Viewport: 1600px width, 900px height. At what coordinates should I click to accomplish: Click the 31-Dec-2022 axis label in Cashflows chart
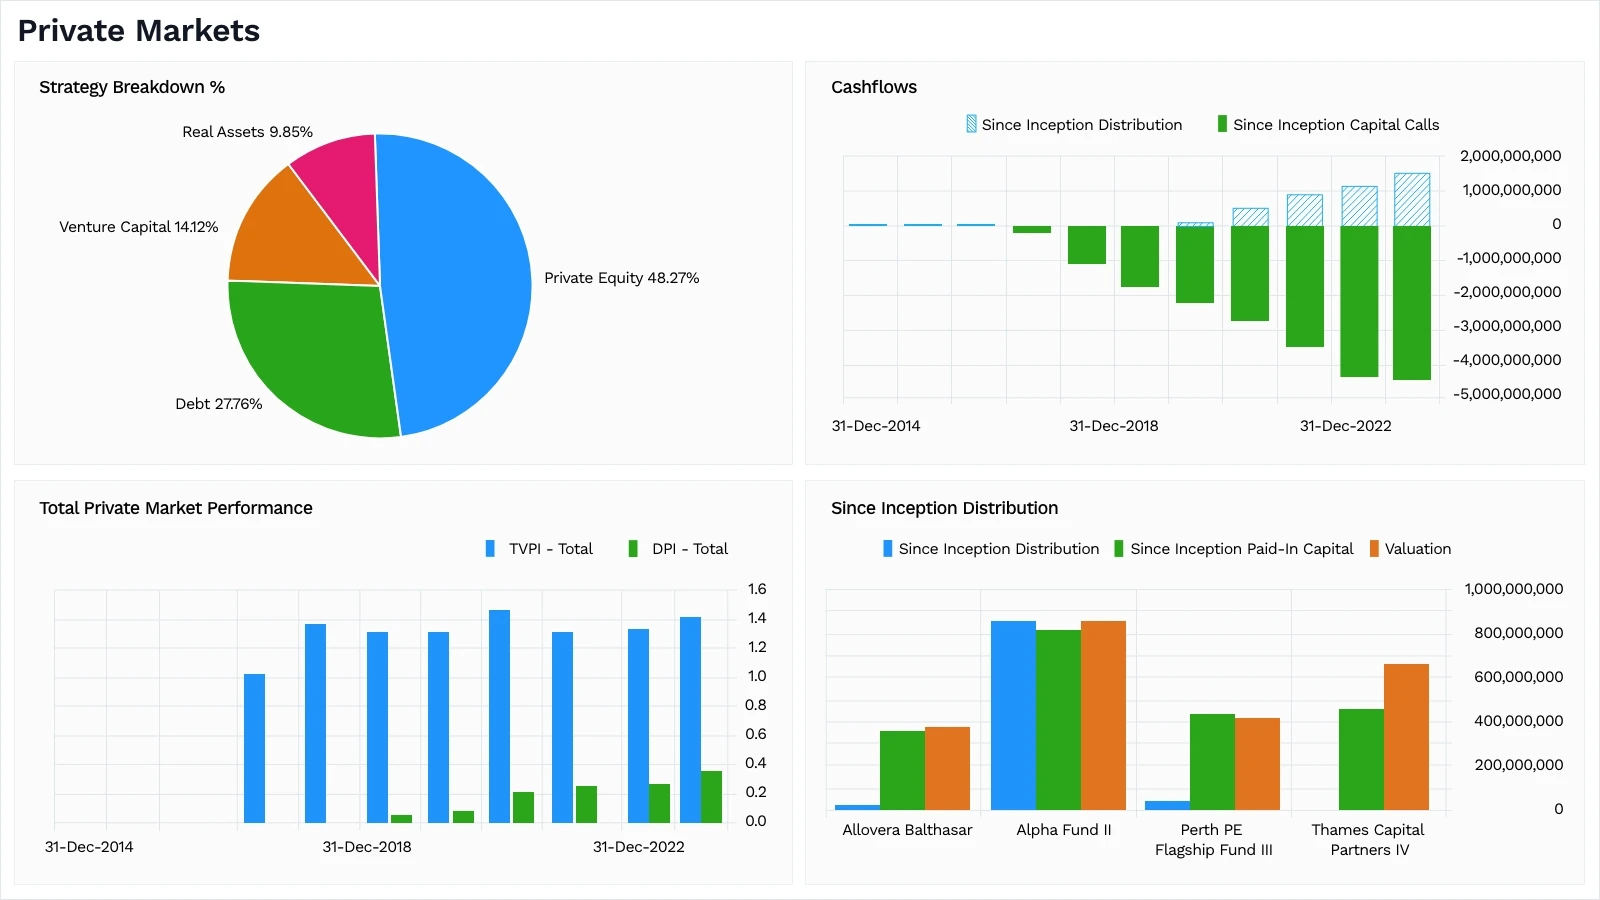(x=1345, y=425)
